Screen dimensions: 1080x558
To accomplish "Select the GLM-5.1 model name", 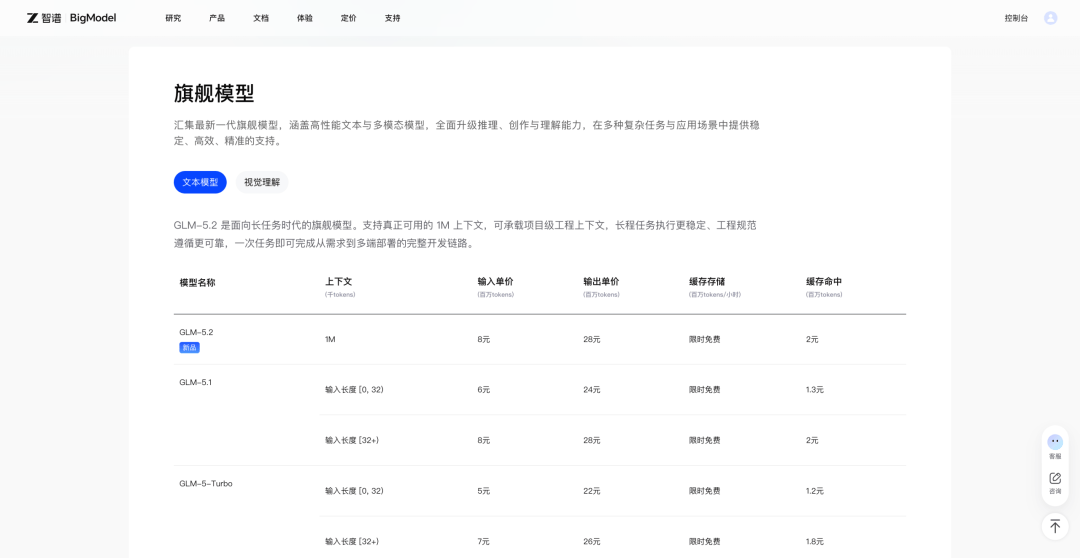I will (x=196, y=382).
